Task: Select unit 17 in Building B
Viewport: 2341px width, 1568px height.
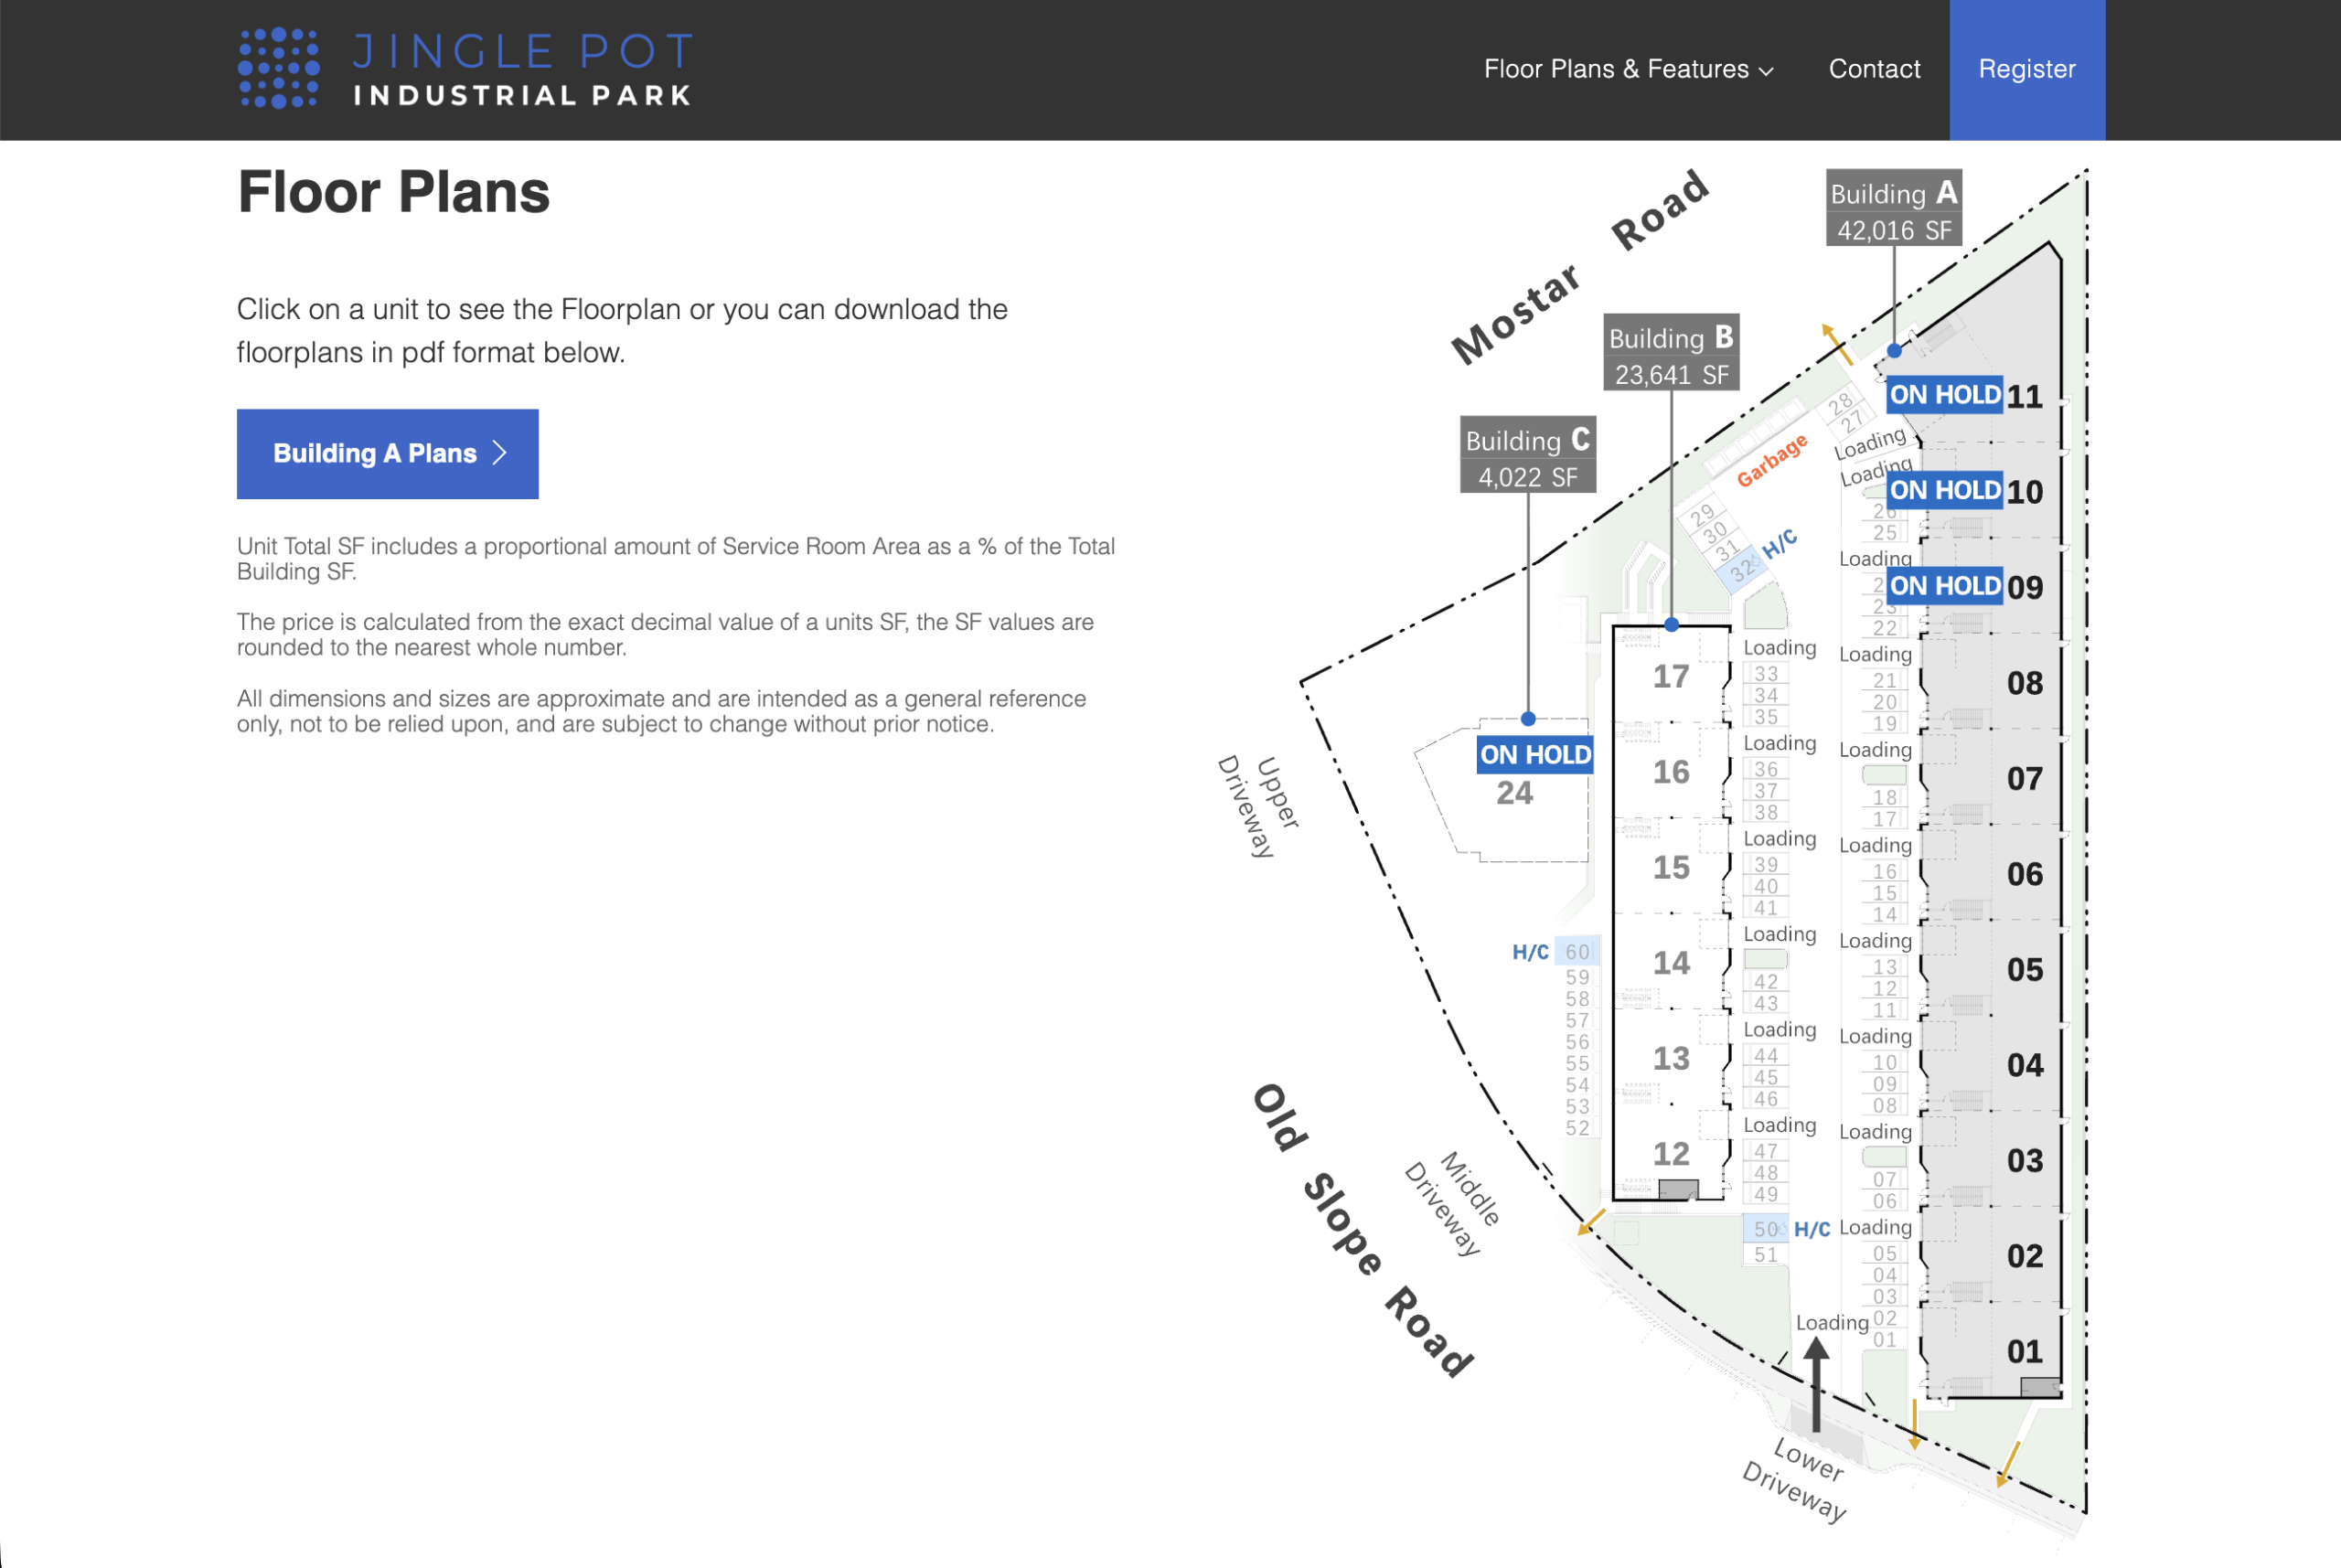Action: [x=1671, y=677]
